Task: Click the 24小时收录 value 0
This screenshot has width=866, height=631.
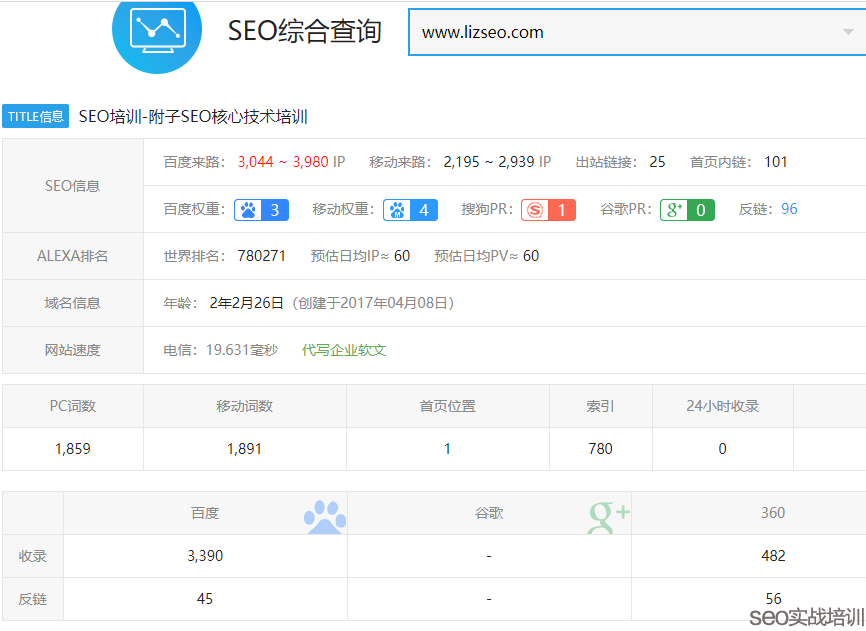Action: coord(722,449)
